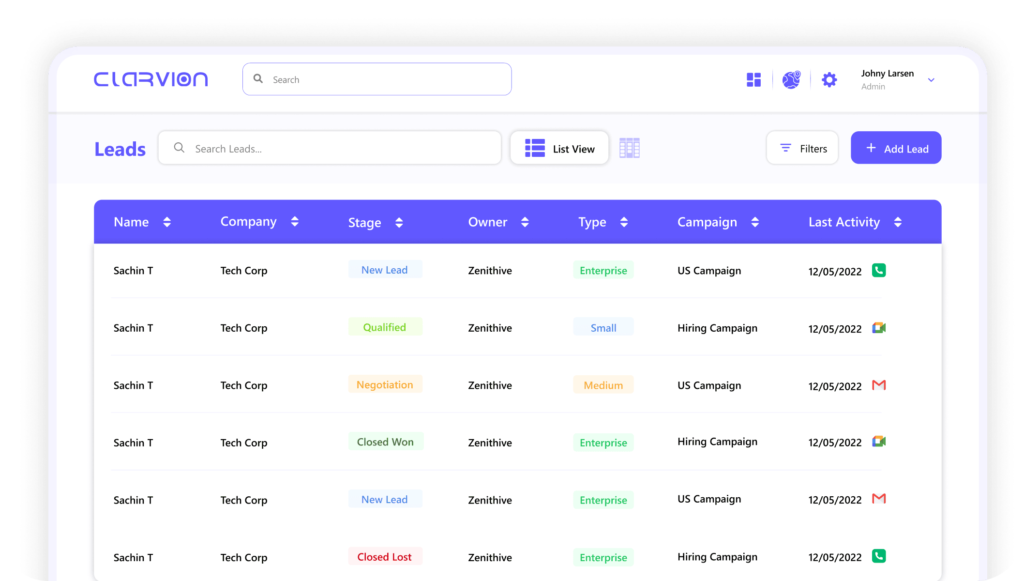
Task: Open the dashboard grid icon in header
Action: pyautogui.click(x=754, y=80)
